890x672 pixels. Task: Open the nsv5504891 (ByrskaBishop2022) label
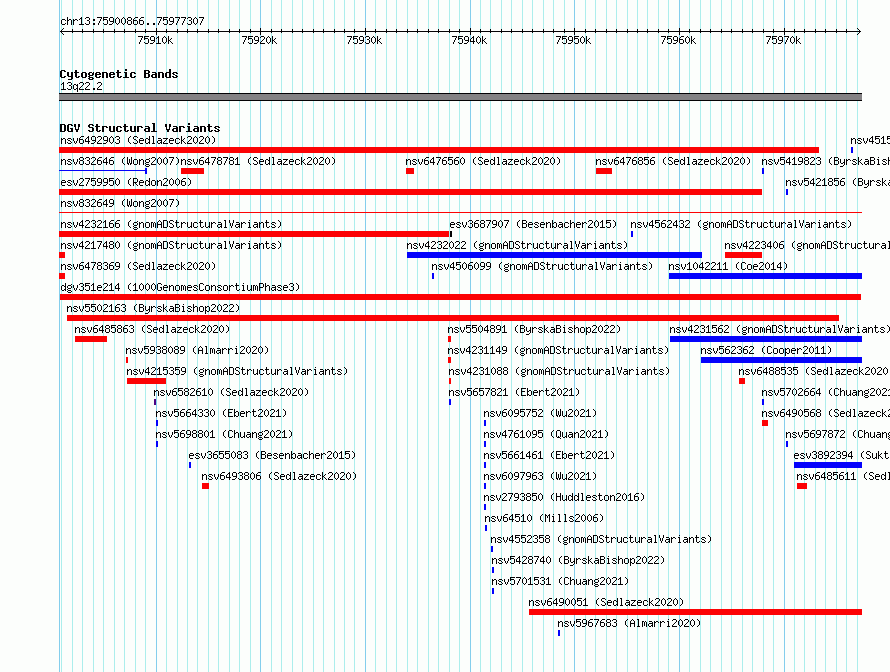point(534,329)
